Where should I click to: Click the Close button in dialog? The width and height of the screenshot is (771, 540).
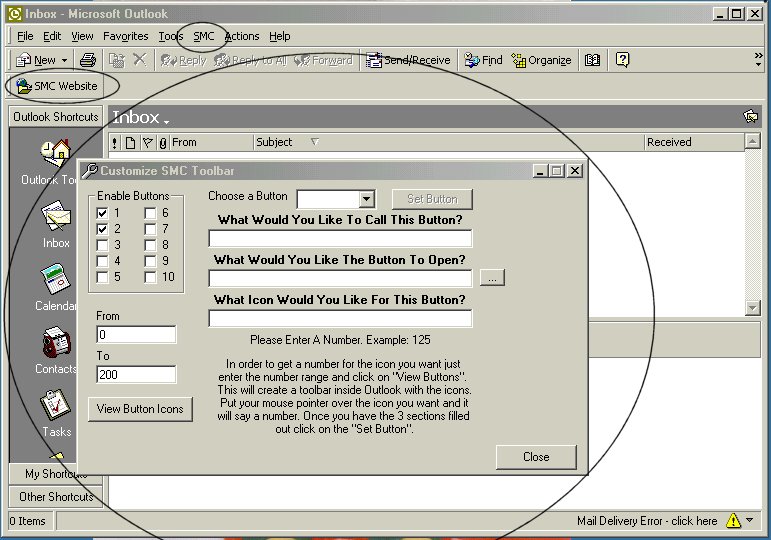click(536, 457)
